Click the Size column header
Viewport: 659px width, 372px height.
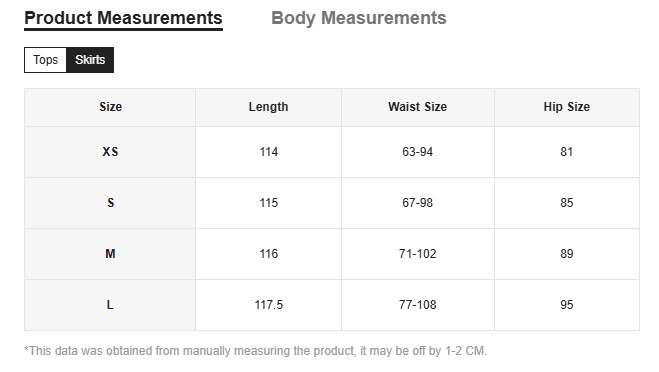(110, 107)
